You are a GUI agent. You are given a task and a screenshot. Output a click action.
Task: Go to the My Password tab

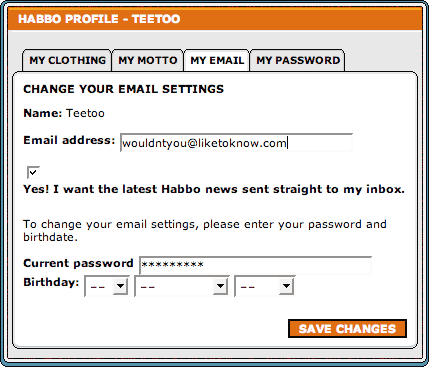298,60
